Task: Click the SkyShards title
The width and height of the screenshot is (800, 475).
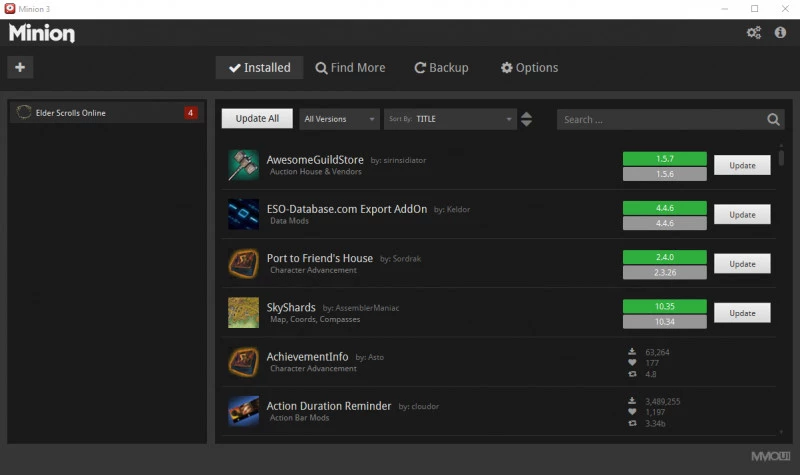Action: click(x=291, y=307)
